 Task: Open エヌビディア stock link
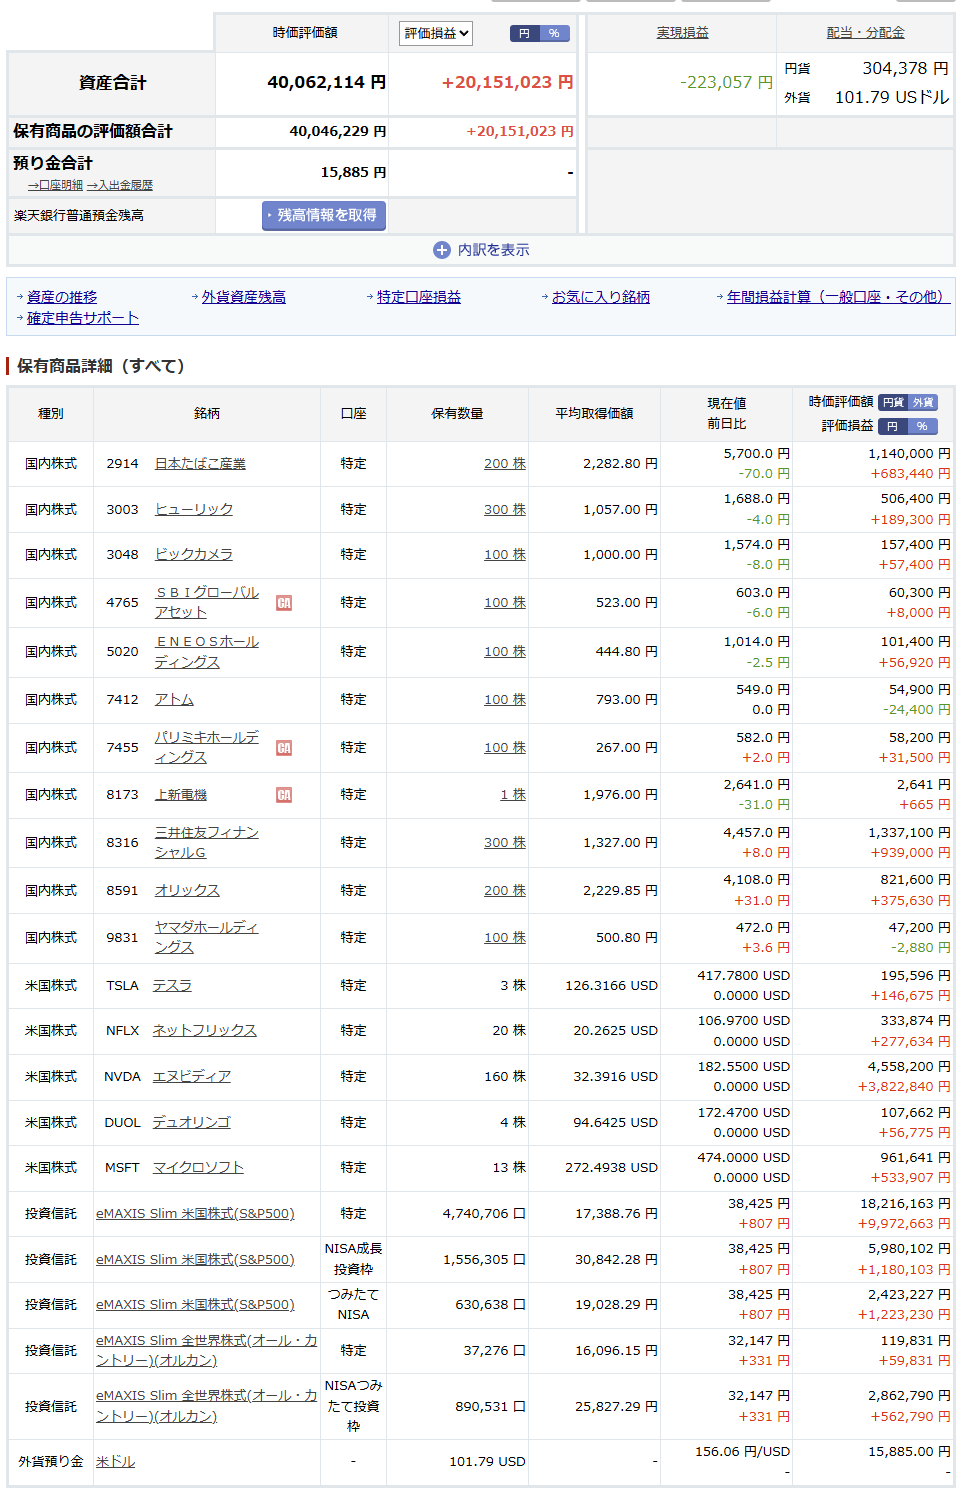pyautogui.click(x=191, y=1077)
